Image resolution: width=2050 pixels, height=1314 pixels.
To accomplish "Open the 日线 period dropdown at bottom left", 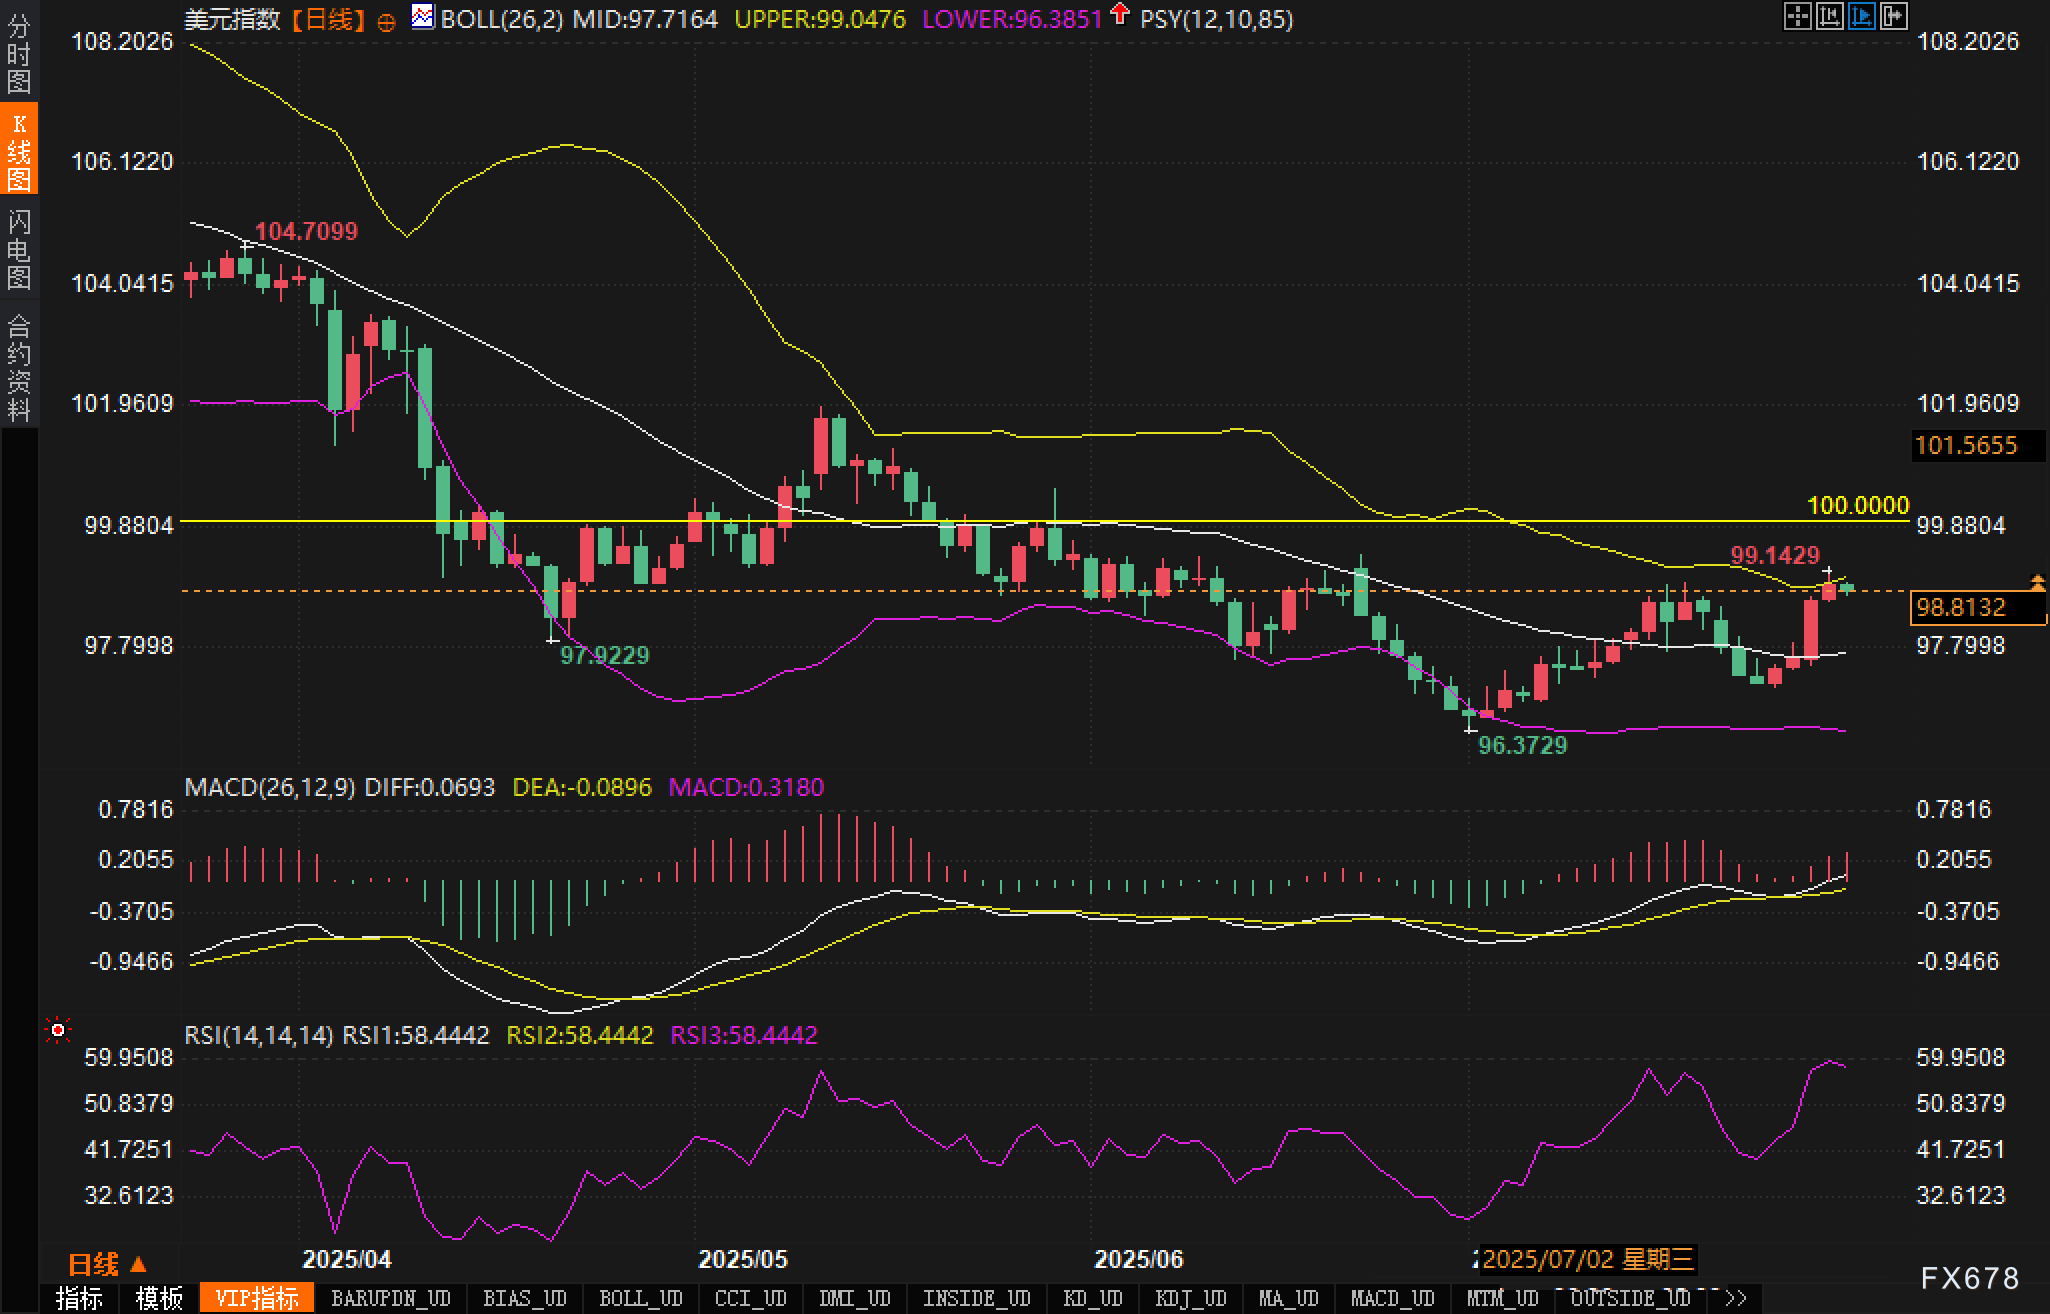I will click(x=107, y=1265).
